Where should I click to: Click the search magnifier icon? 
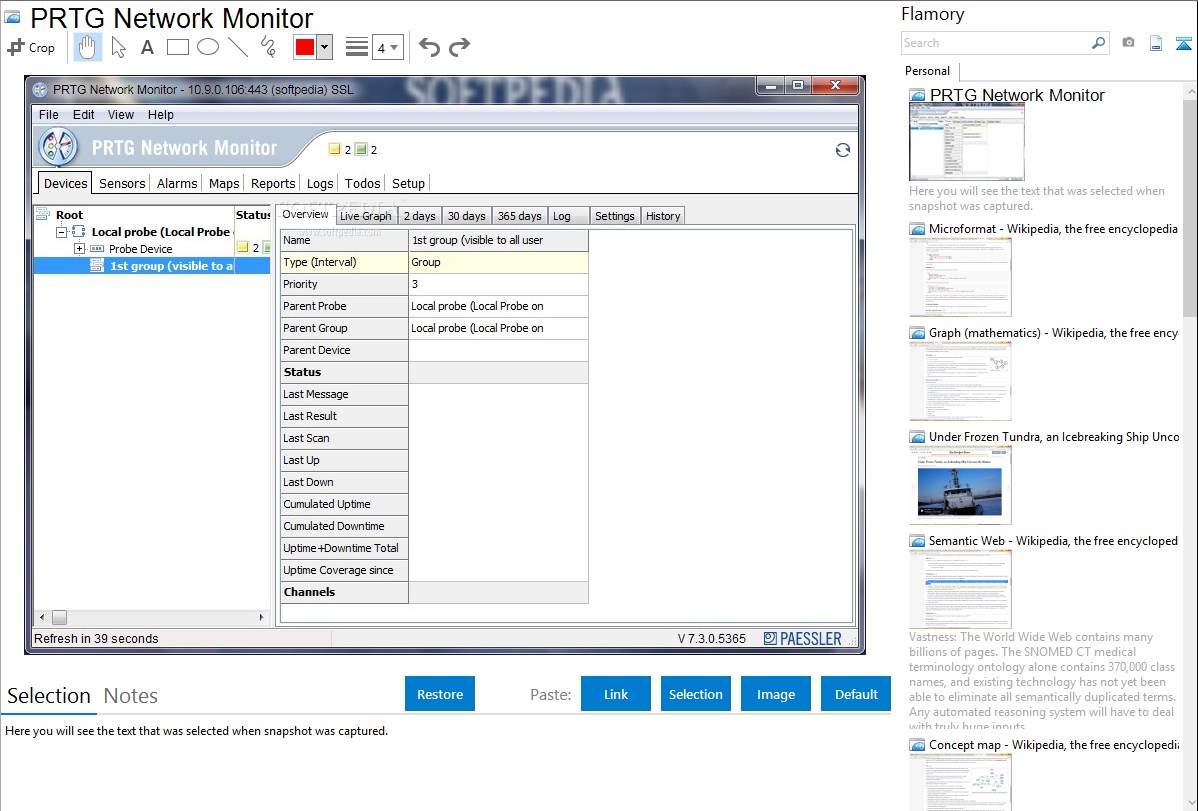1098,43
